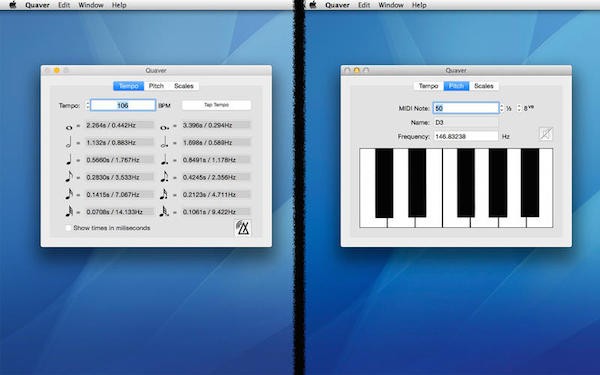The height and width of the screenshot is (375, 600).
Task: Open Help menu in right menu bar
Action: 419,5
